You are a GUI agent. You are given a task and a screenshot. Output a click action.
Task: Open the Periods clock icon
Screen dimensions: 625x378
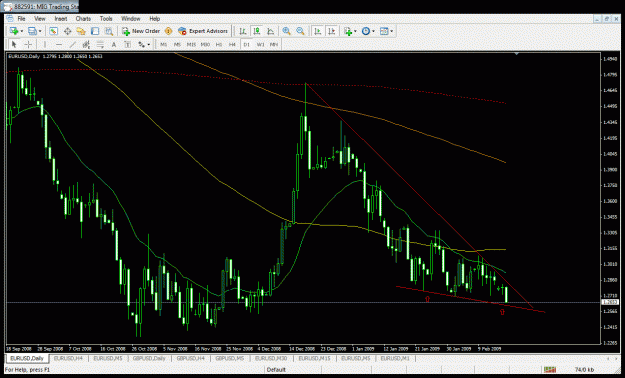(366, 31)
